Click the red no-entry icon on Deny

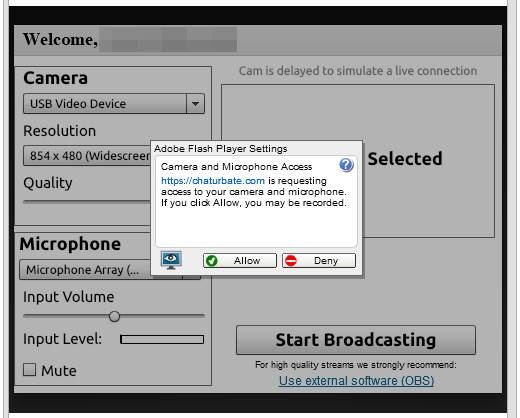pos(291,261)
